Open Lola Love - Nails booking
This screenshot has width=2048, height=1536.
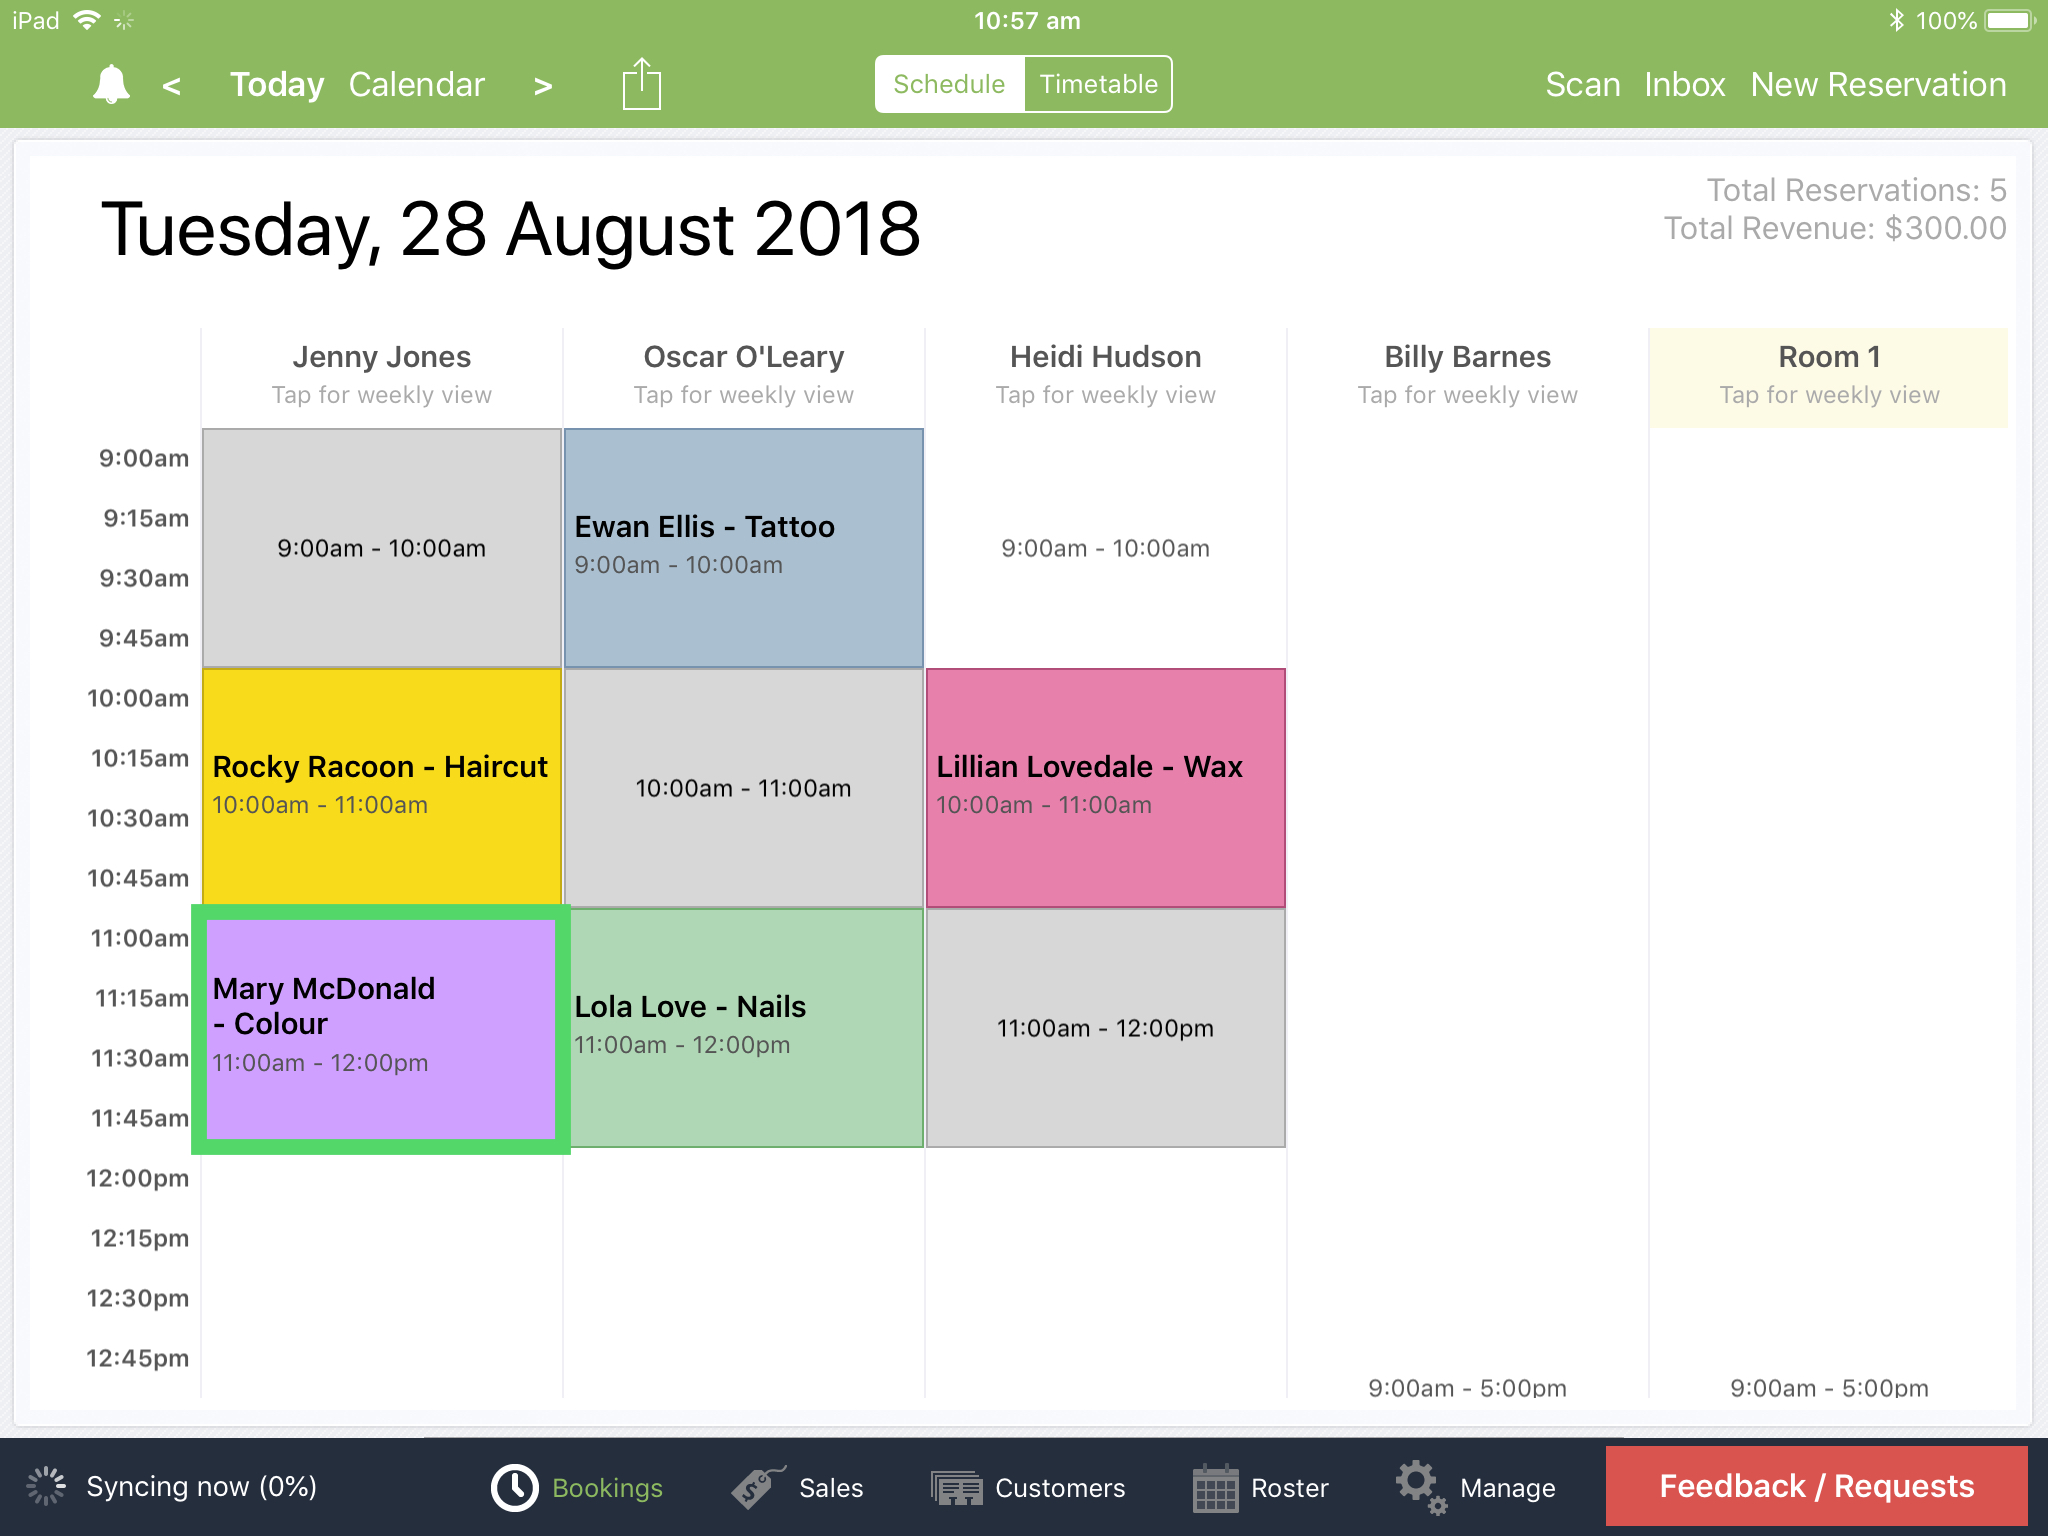pyautogui.click(x=746, y=1028)
